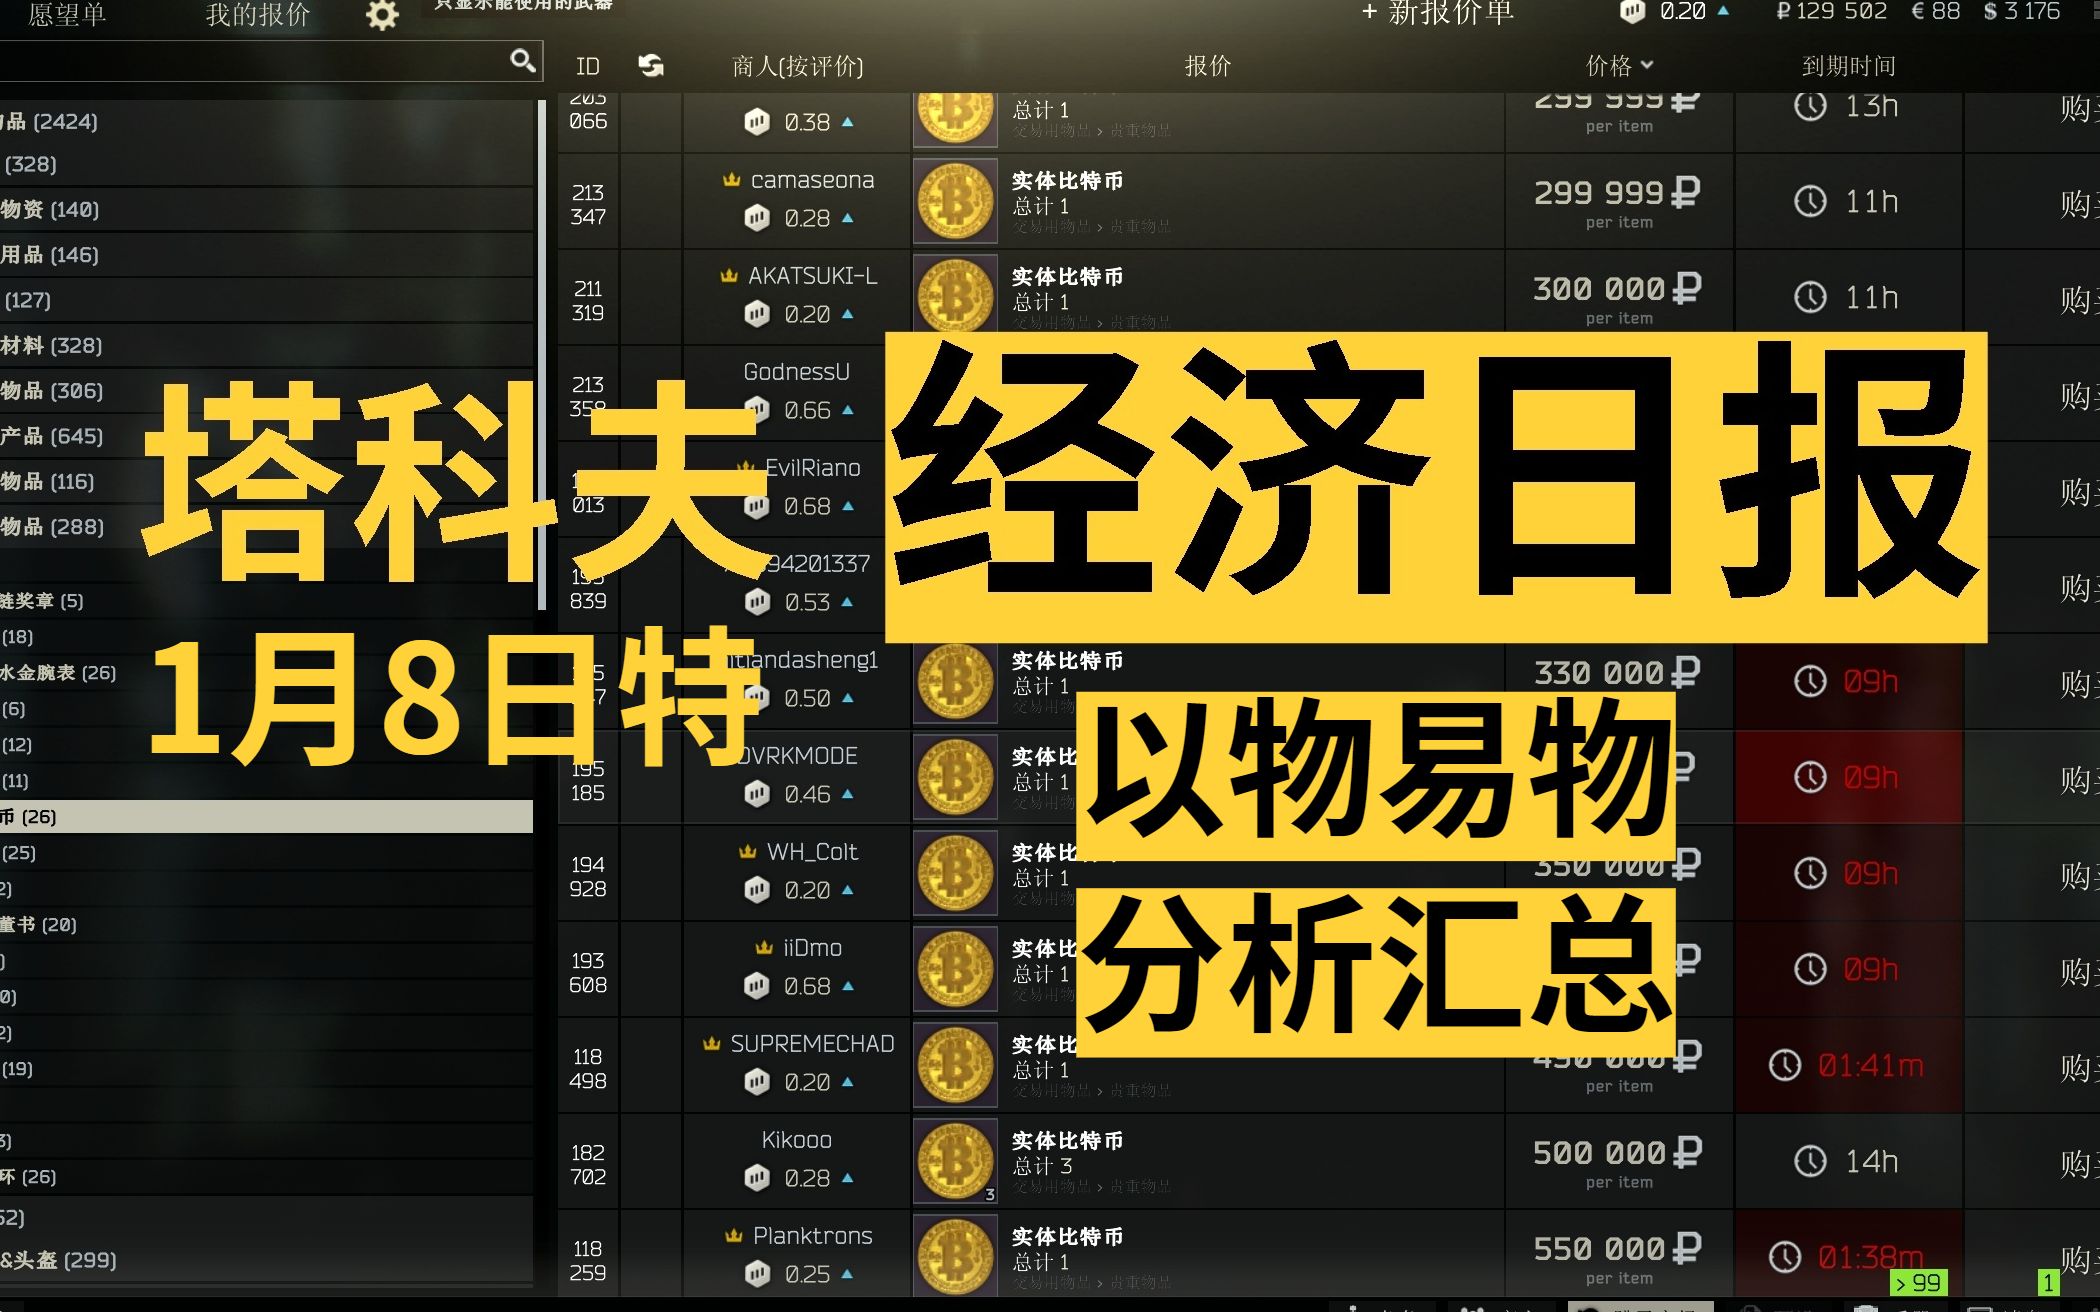Open flea market settings gear
This screenshot has height=1312, width=2100.
coord(382,15)
